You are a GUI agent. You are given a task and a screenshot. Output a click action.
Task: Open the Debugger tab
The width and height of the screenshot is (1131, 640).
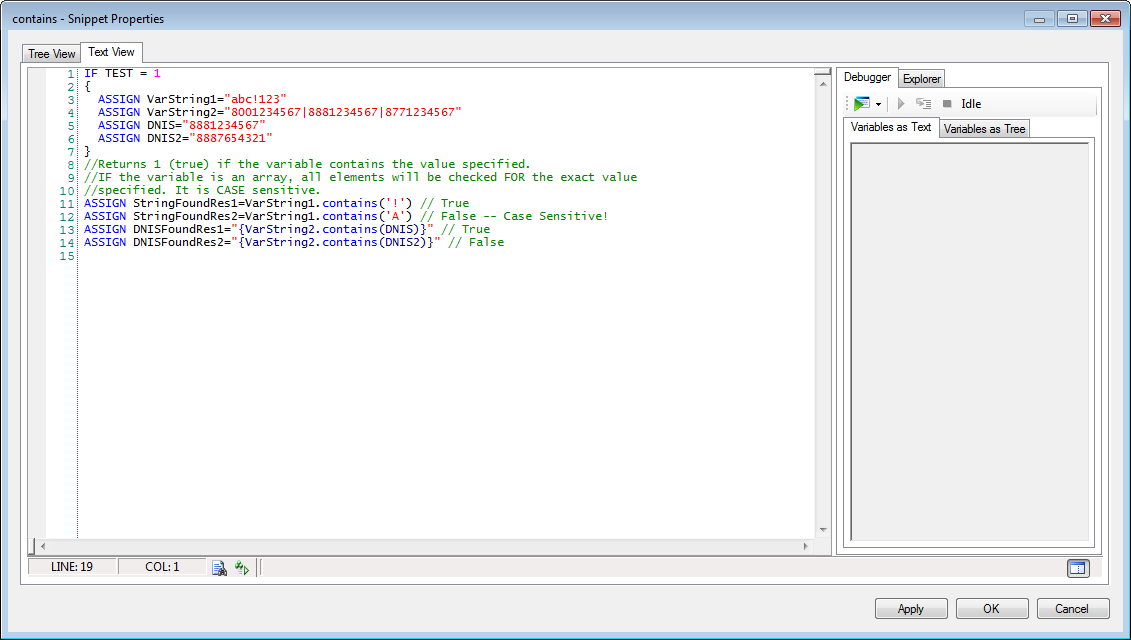[867, 77]
